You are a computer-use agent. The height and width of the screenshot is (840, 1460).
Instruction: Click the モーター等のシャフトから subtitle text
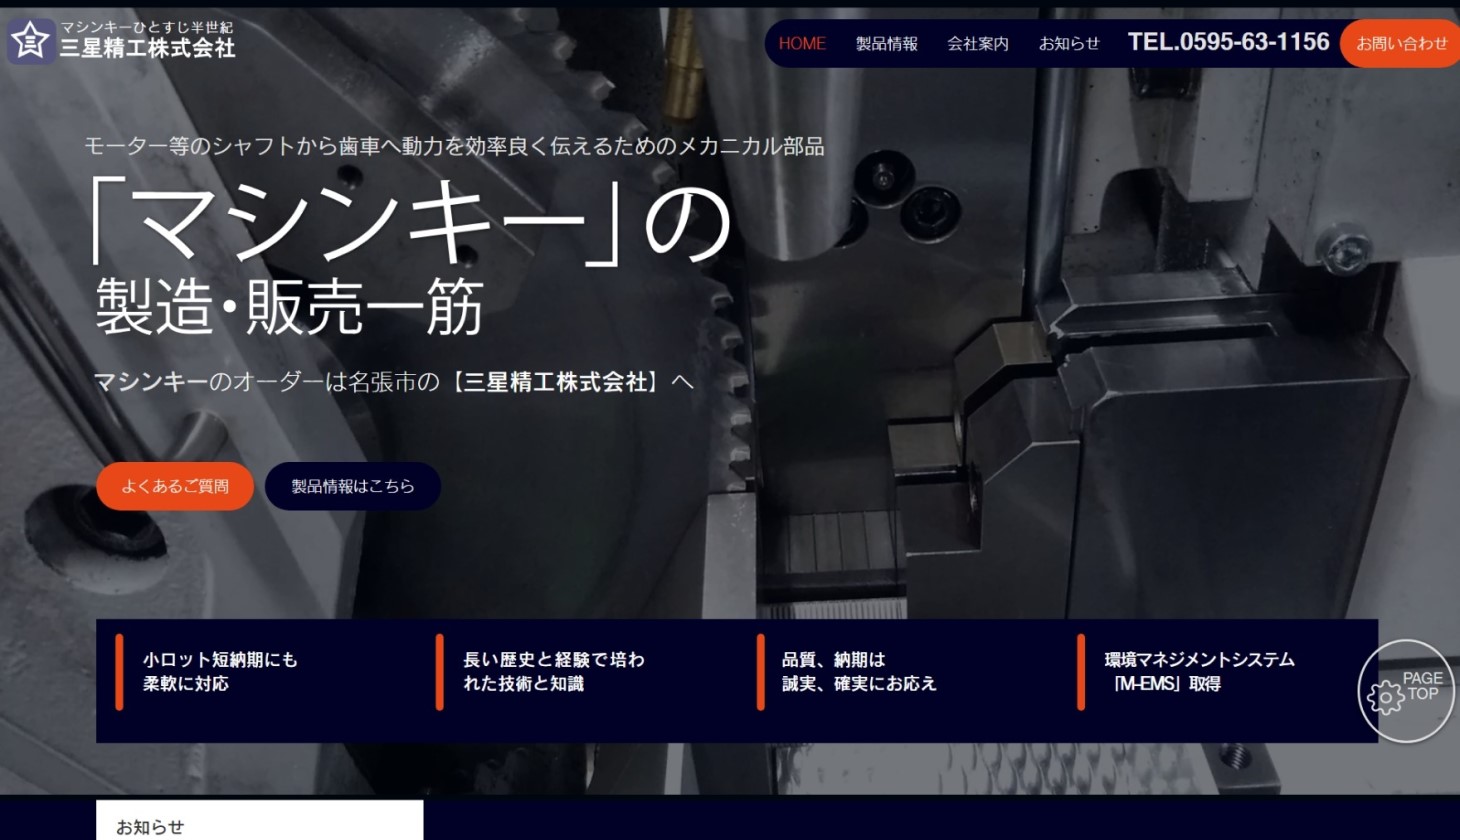point(454,146)
